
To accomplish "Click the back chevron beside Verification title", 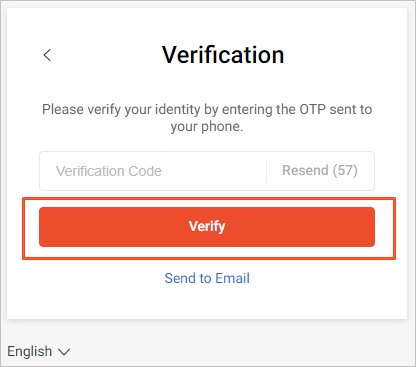I will click(x=47, y=55).
